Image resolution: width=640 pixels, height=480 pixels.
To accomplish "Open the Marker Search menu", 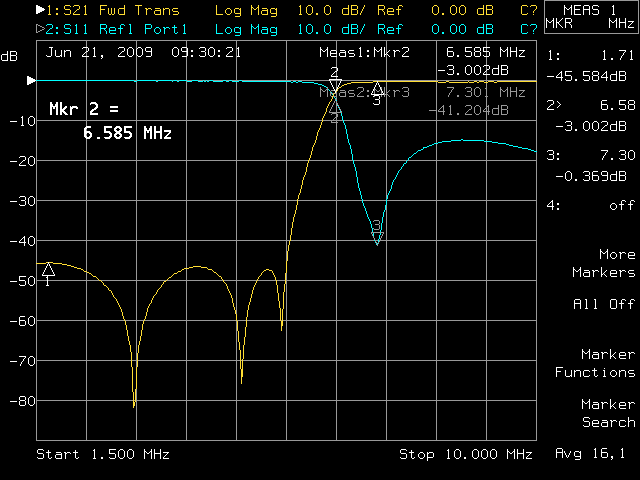I will coord(608,413).
